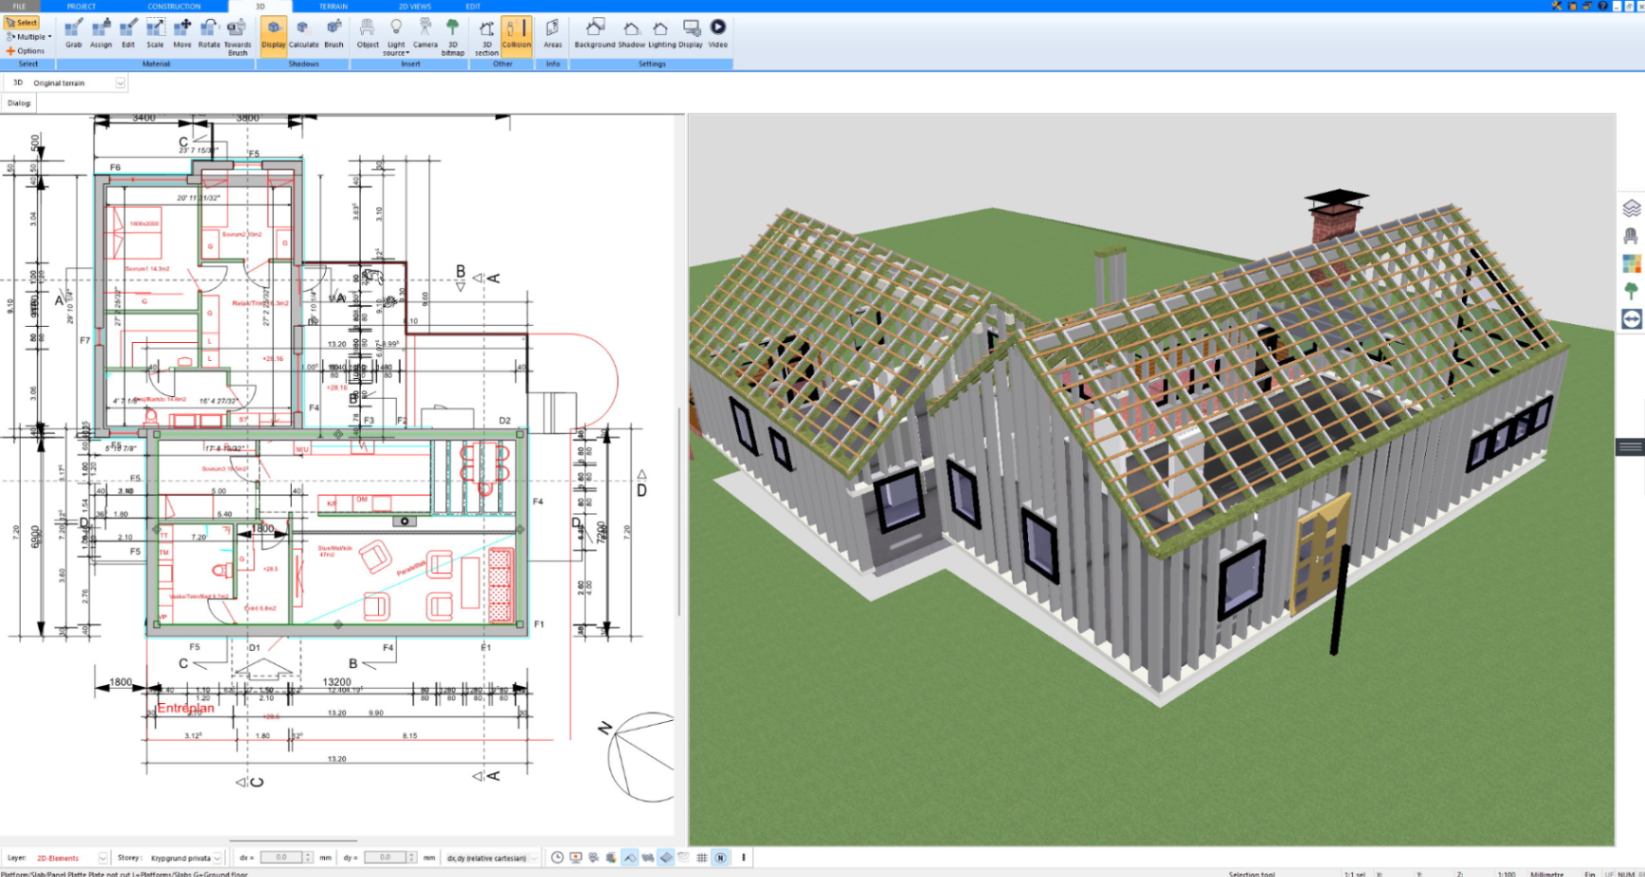Open the plants tree catalog in sidebar
Screen dimensions: 1645x877
pyautogui.click(x=1631, y=292)
